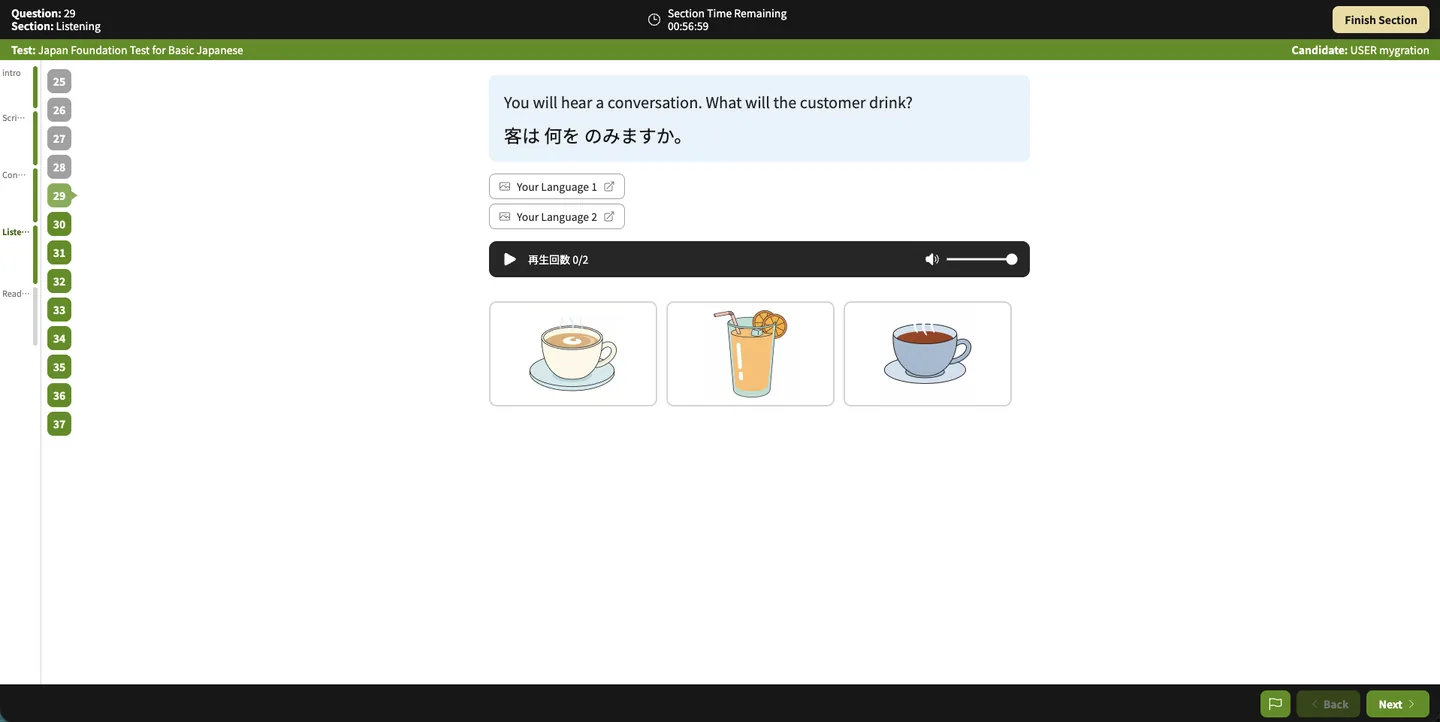Click Finish Section button

1380,20
